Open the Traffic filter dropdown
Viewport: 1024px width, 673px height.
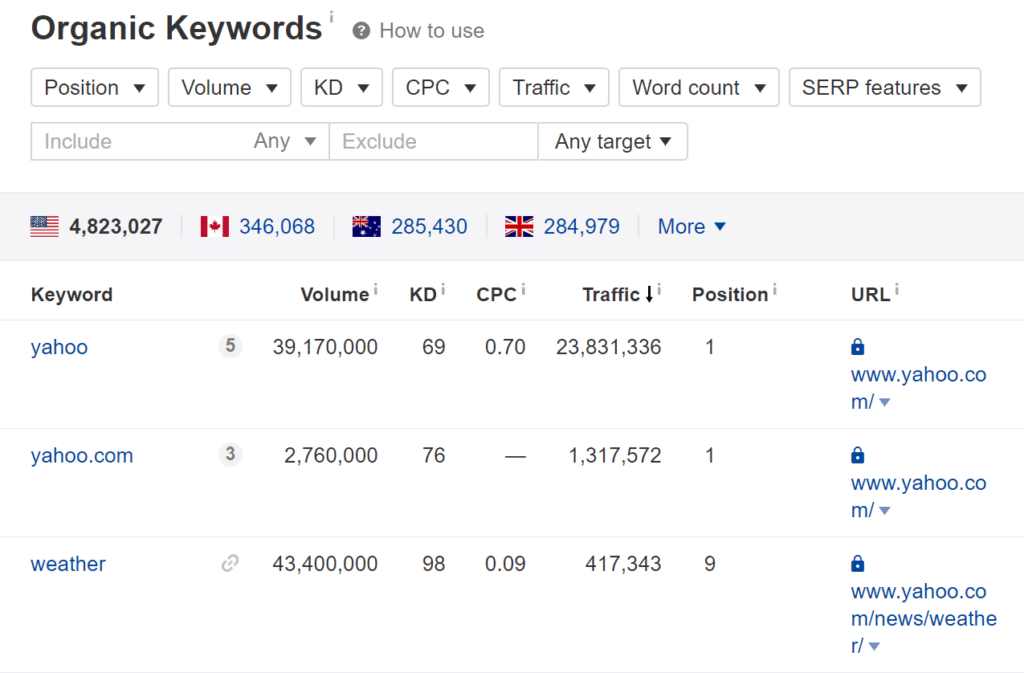554,87
